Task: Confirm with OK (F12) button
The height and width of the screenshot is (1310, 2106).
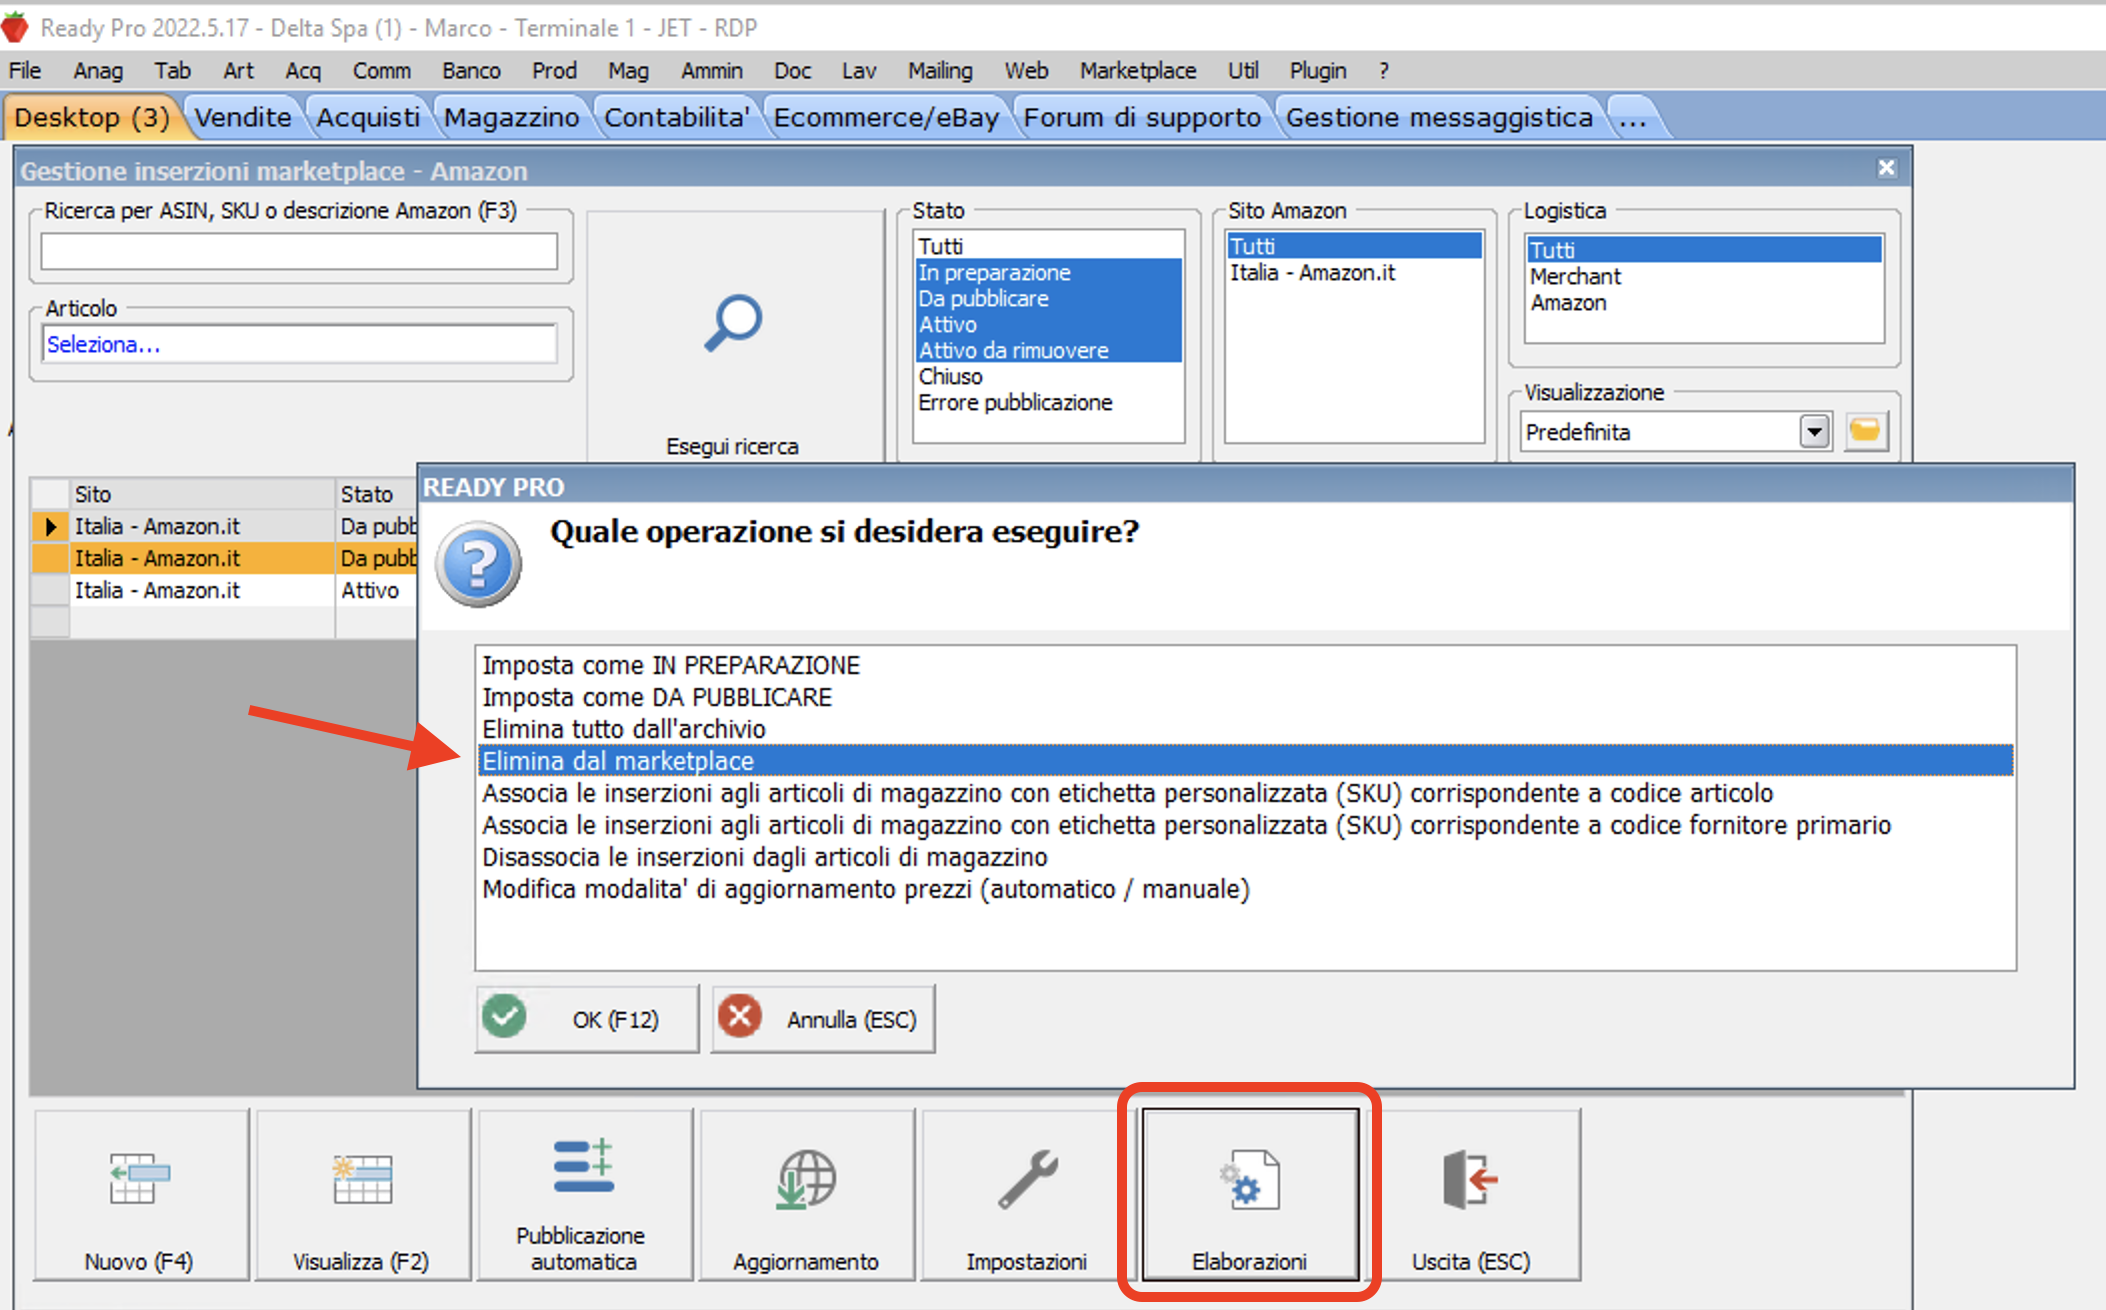Action: [x=587, y=1019]
